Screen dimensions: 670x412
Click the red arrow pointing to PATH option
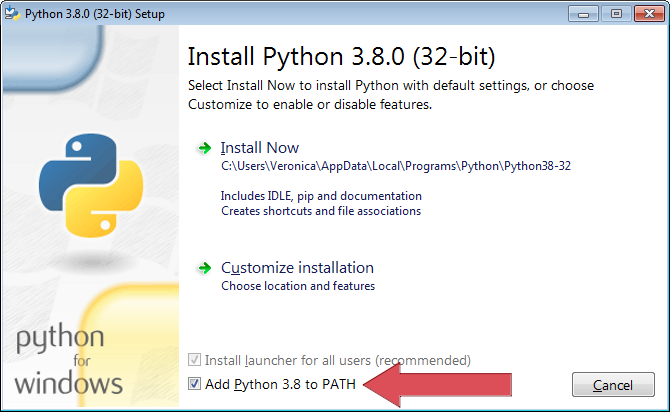point(437,384)
